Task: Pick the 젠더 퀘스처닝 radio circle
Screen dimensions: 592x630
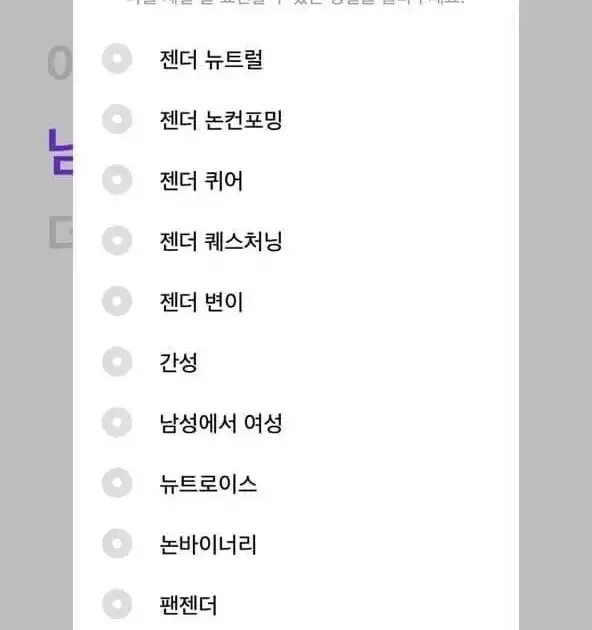Action: [x=117, y=240]
